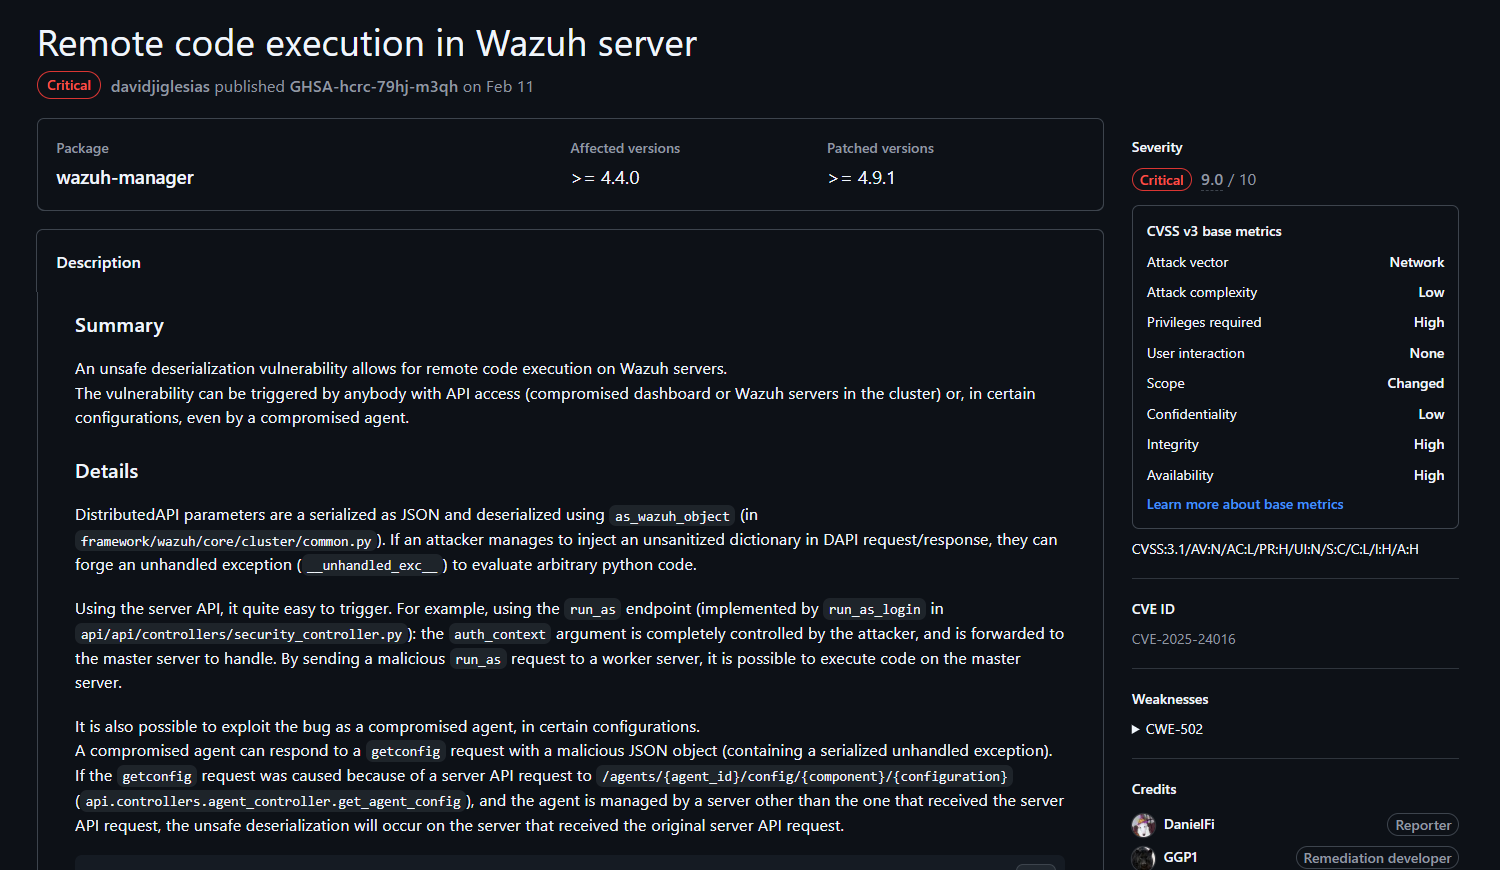Screen dimensions: 1500x870
Task: Click the Confidentiality metric label
Action: tap(1191, 414)
